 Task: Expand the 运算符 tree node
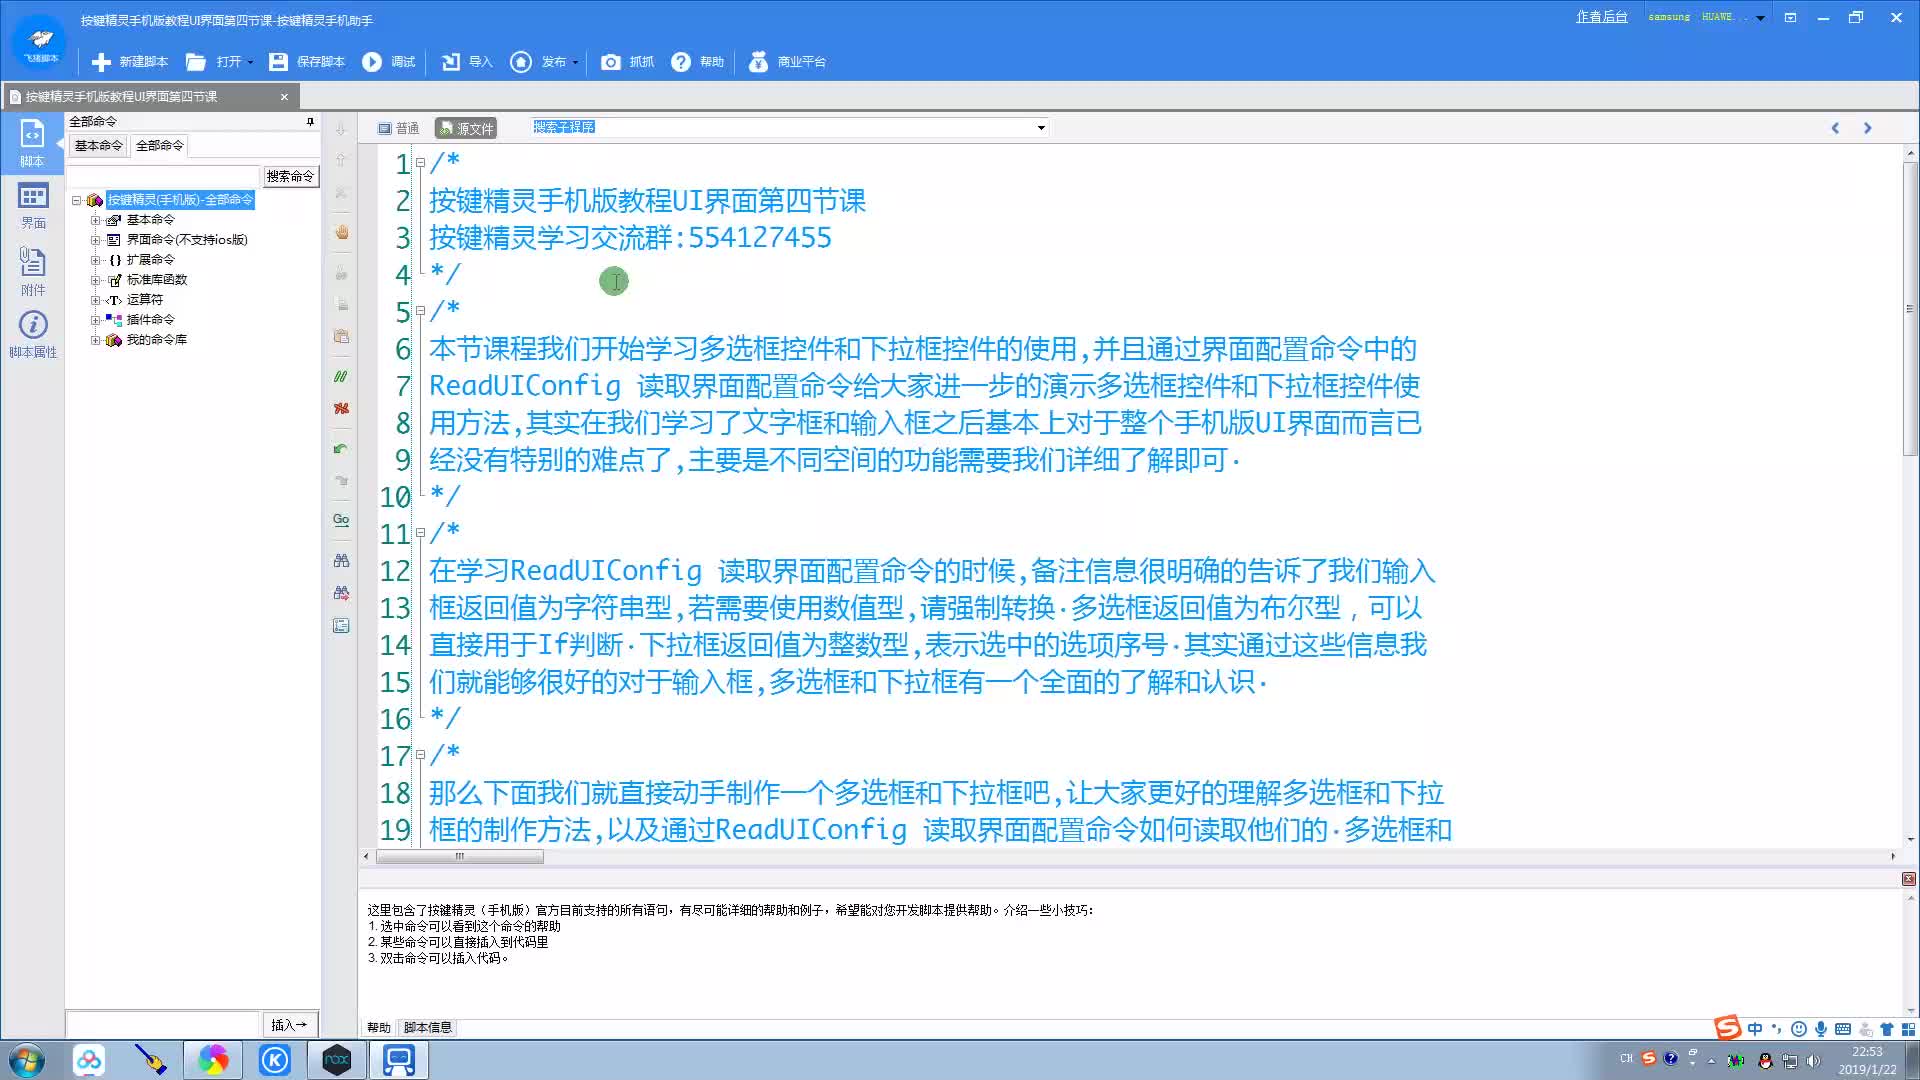tap(96, 300)
